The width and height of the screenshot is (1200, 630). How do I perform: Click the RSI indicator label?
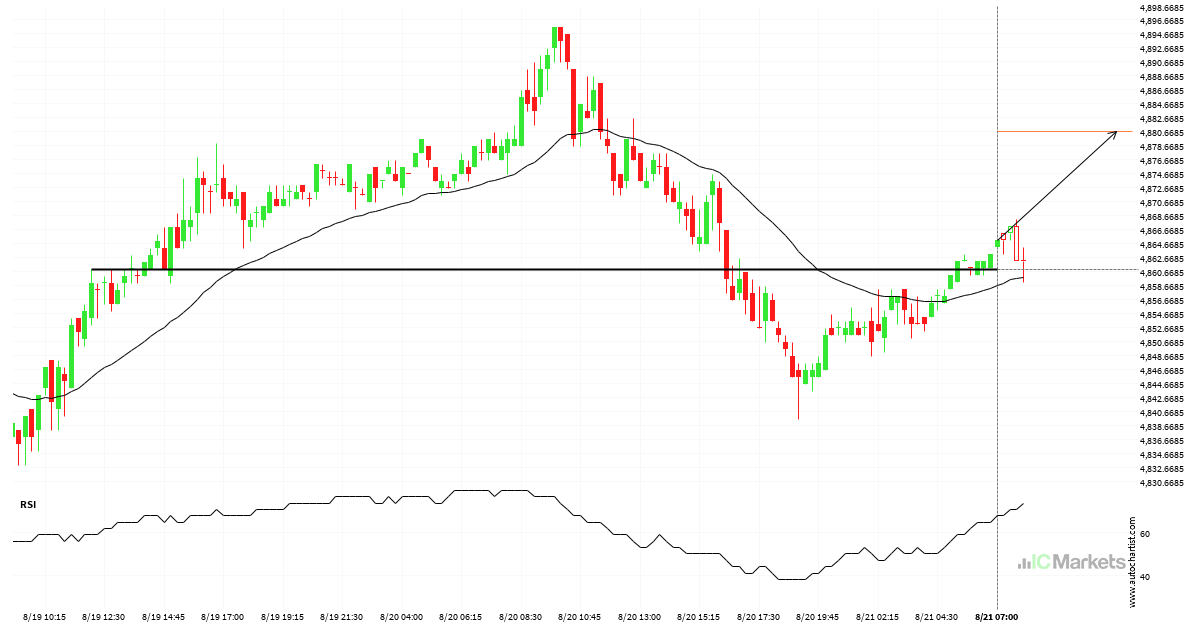[28, 505]
